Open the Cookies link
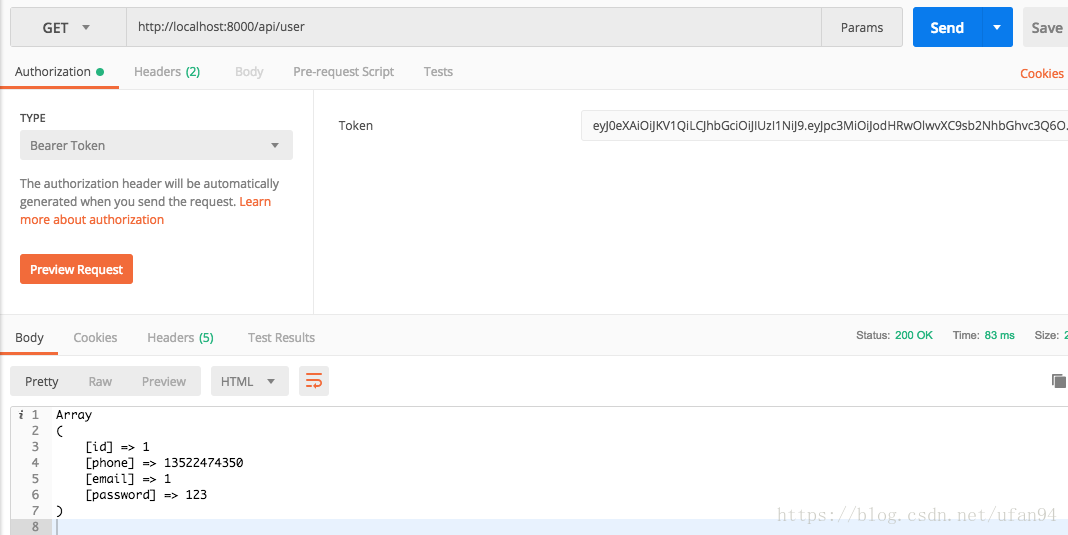The height and width of the screenshot is (535, 1068). tap(1041, 74)
